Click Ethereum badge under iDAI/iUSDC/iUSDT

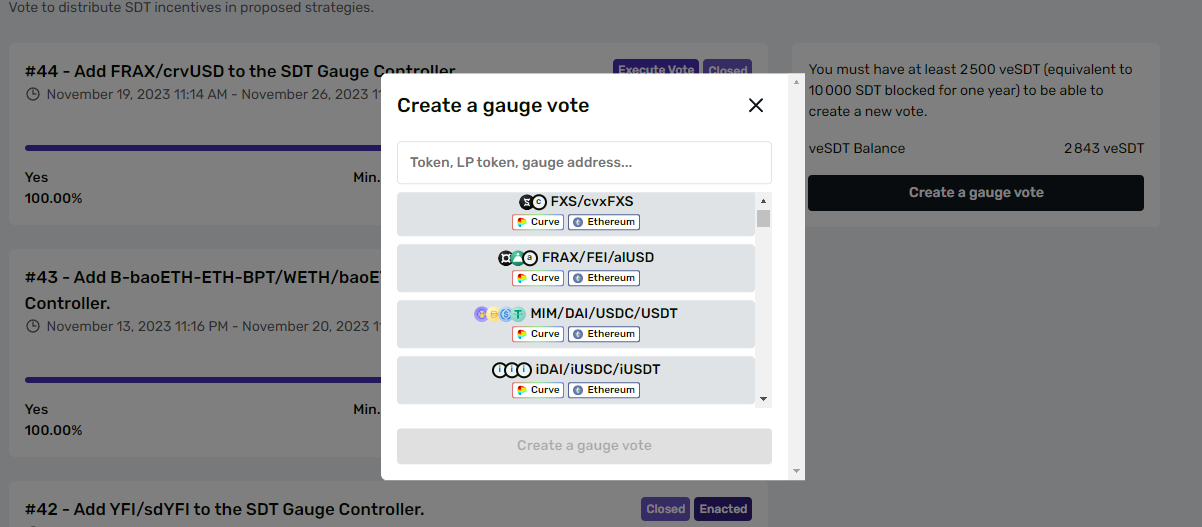point(604,390)
